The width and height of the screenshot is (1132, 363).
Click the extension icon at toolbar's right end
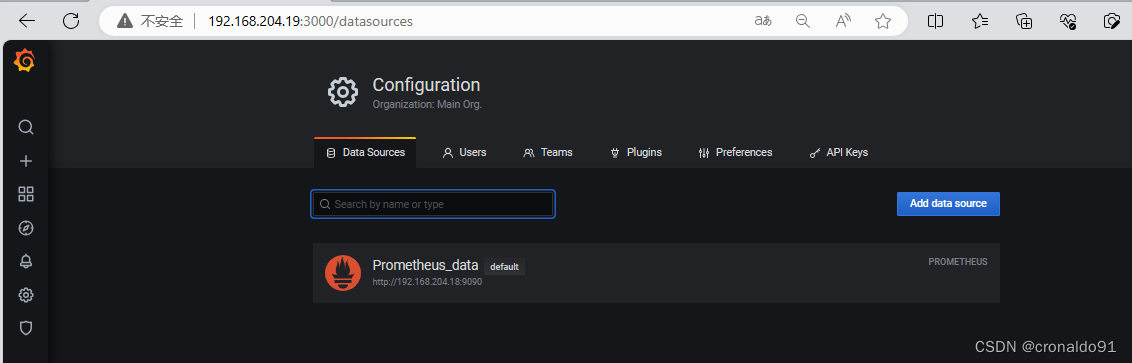(1112, 21)
